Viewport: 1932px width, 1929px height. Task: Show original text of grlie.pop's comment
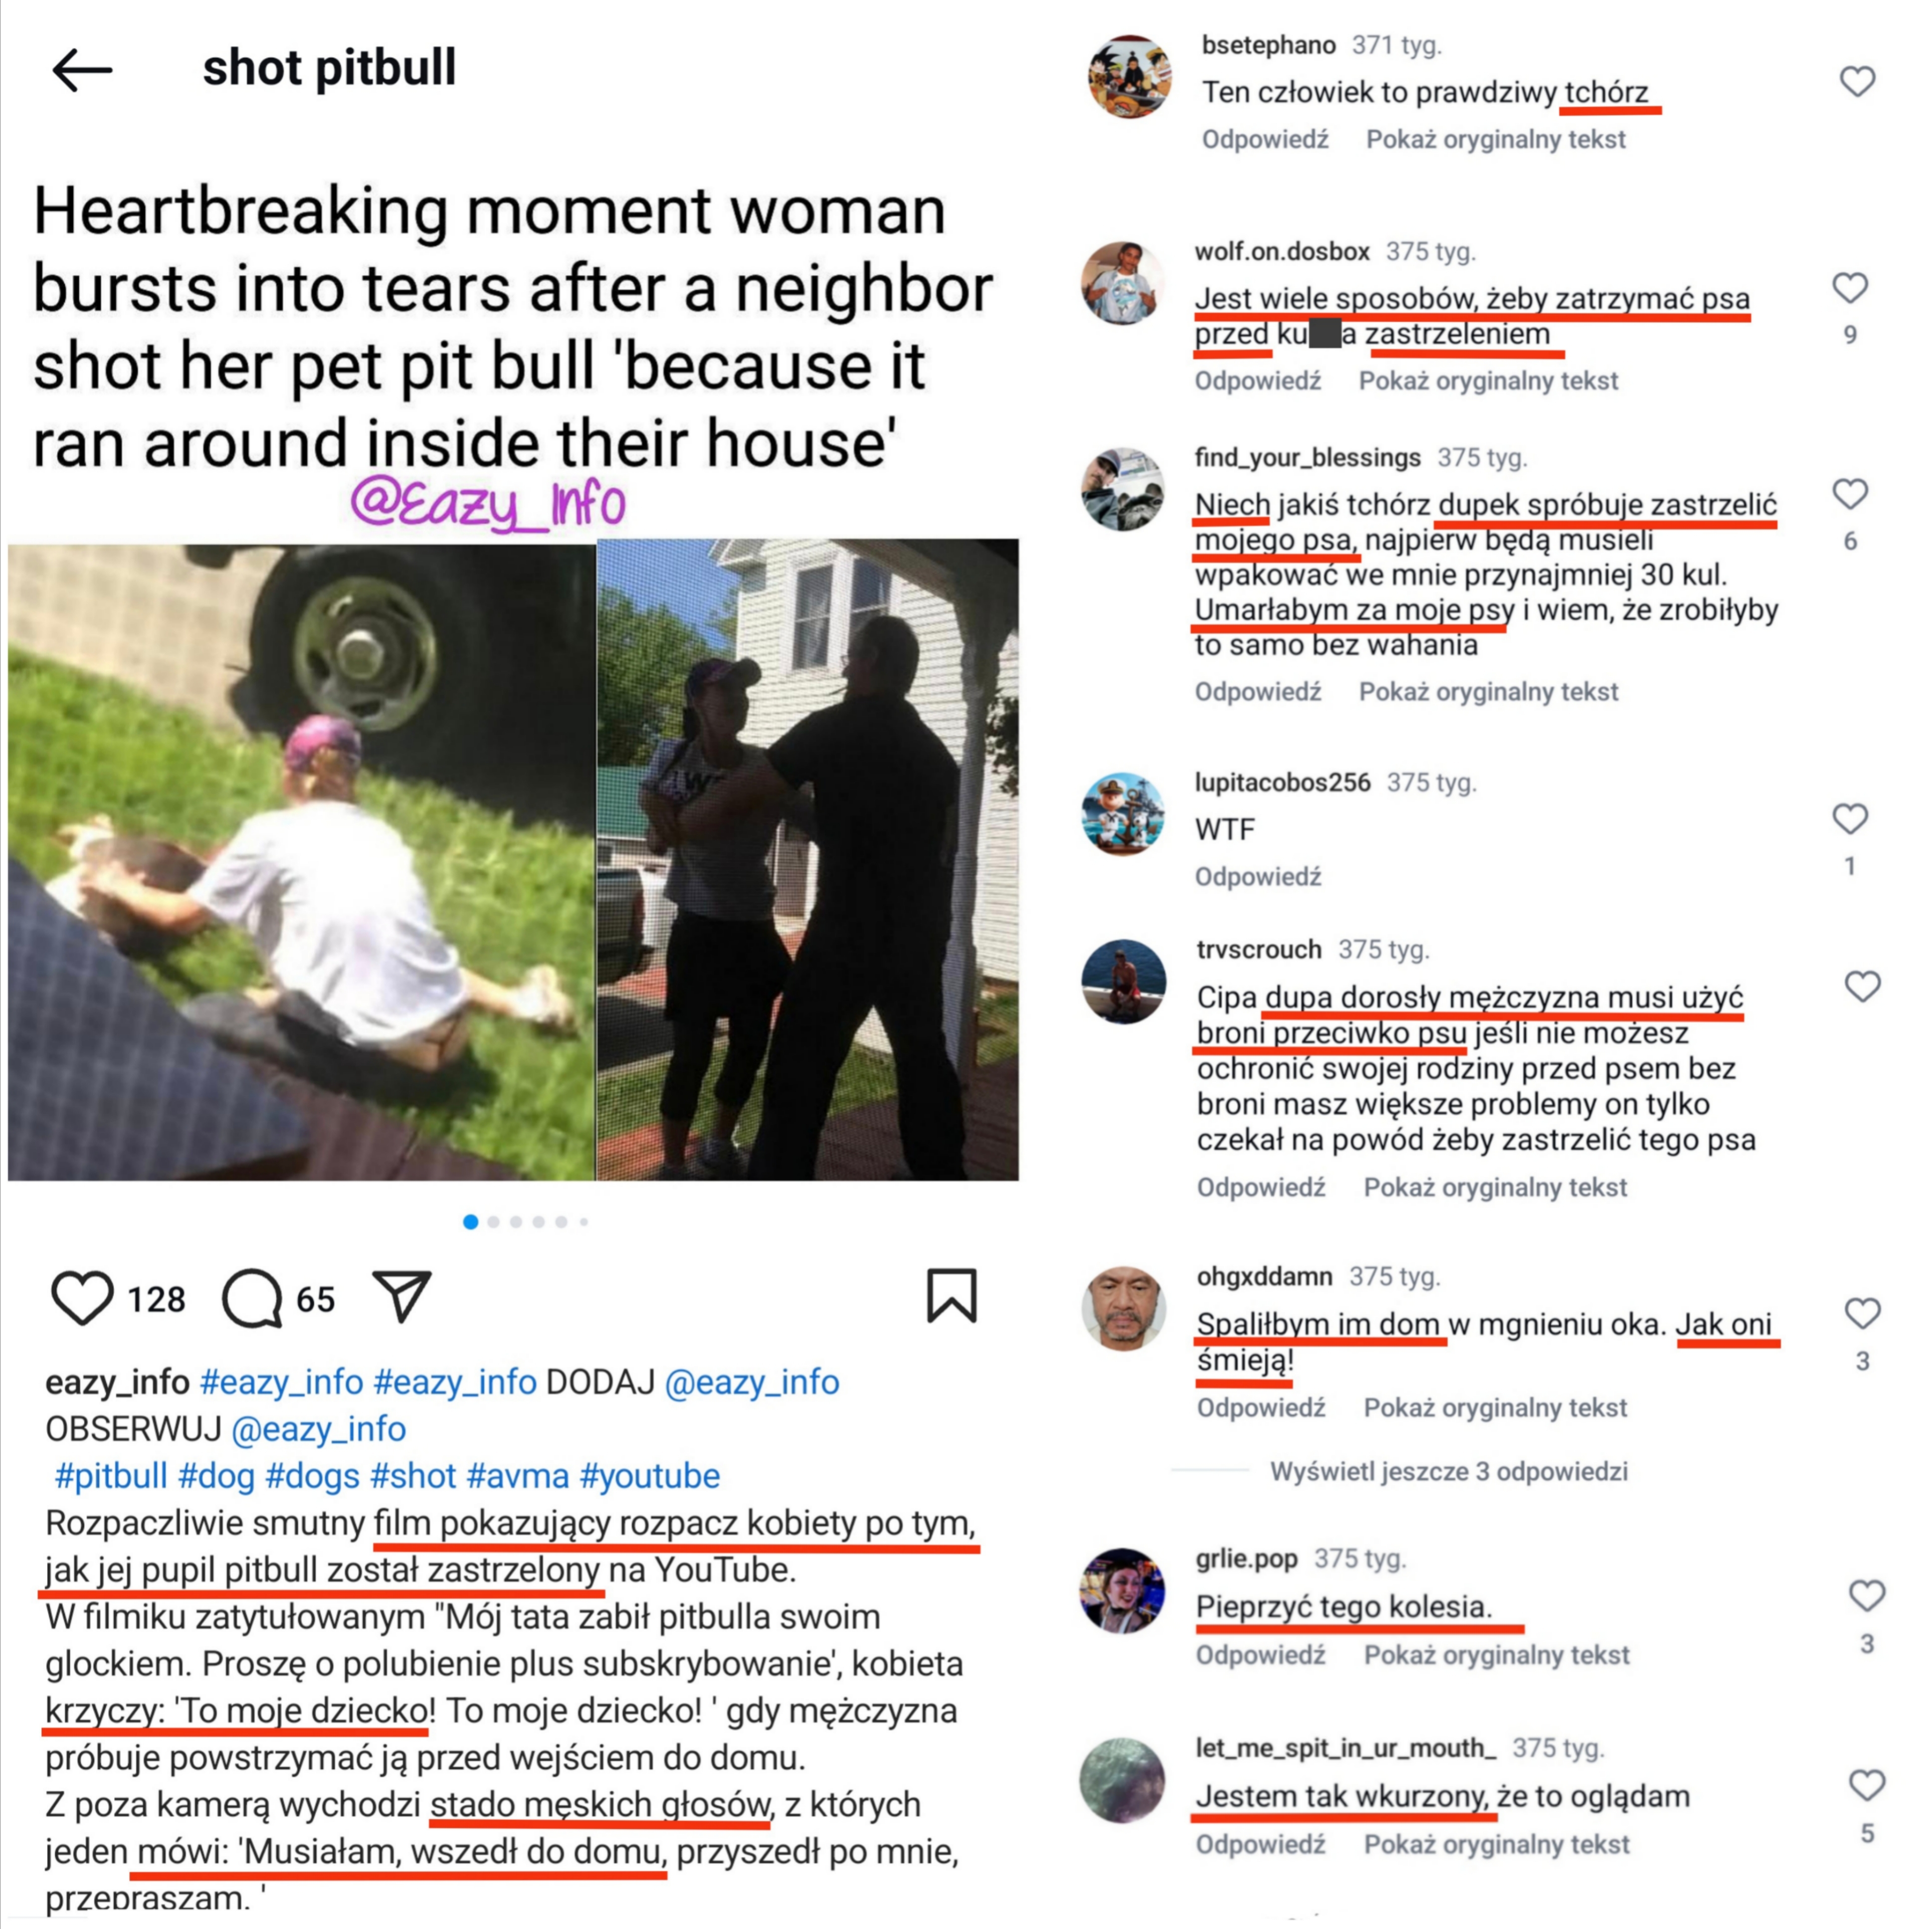point(1496,1655)
